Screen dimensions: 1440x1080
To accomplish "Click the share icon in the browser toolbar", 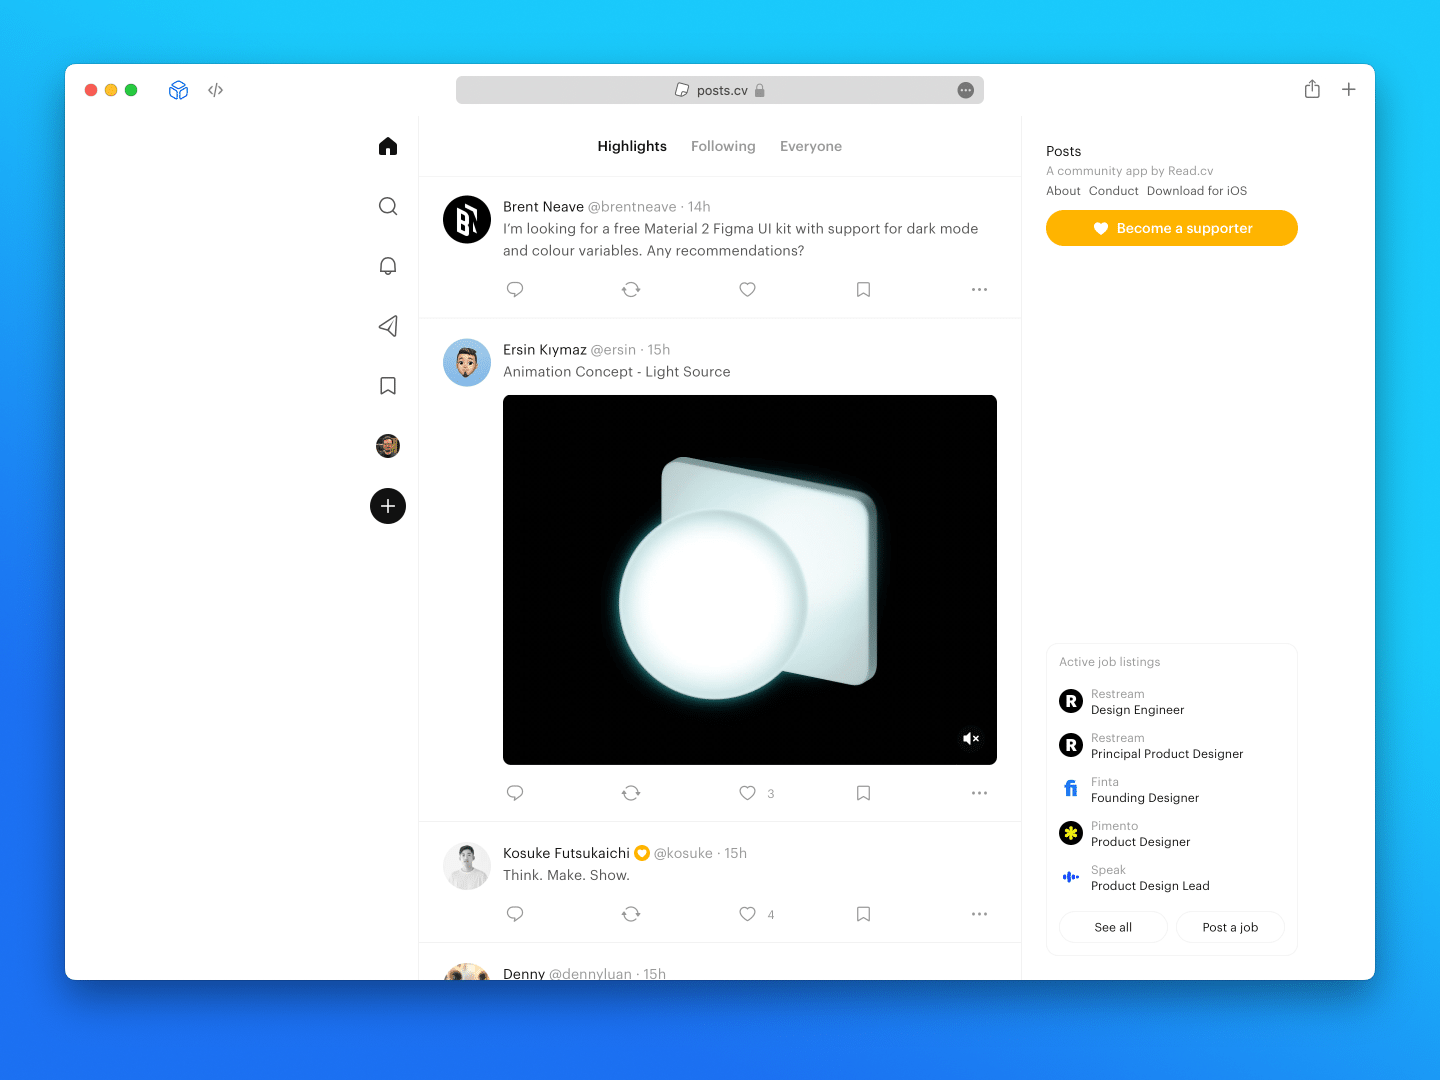I will [1312, 89].
